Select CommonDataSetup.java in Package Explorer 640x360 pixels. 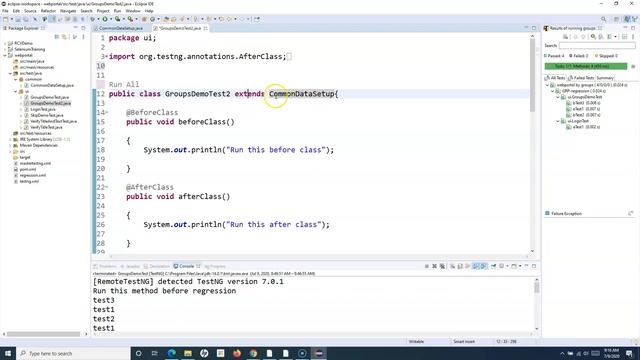coord(52,85)
